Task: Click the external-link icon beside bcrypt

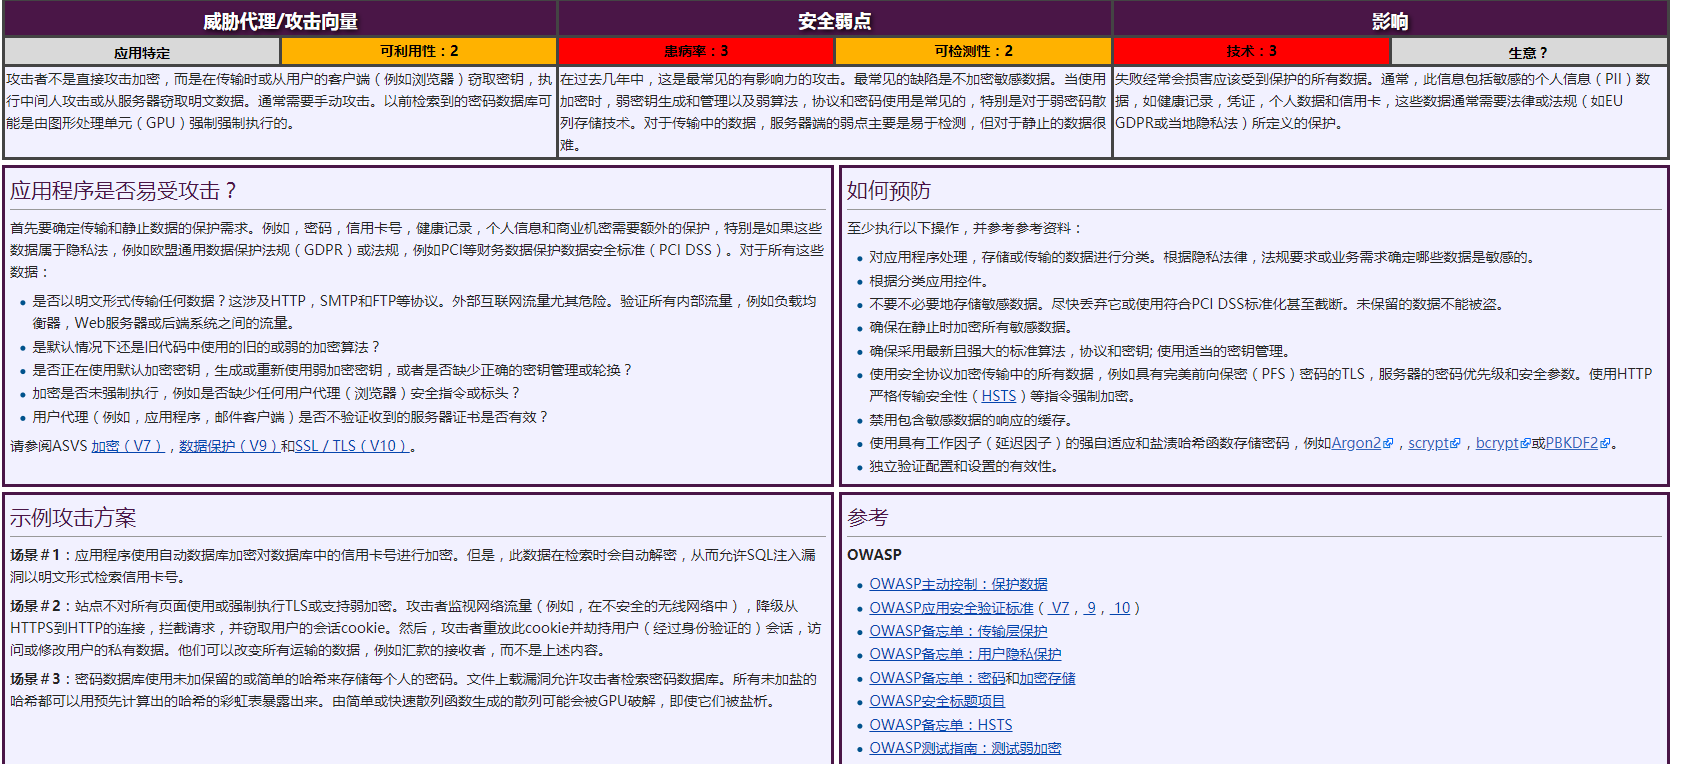Action: pyautogui.click(x=1525, y=444)
